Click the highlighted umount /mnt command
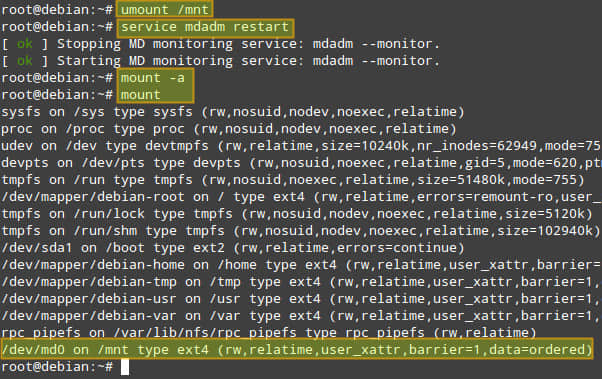The height and width of the screenshot is (379, 602). (165, 10)
